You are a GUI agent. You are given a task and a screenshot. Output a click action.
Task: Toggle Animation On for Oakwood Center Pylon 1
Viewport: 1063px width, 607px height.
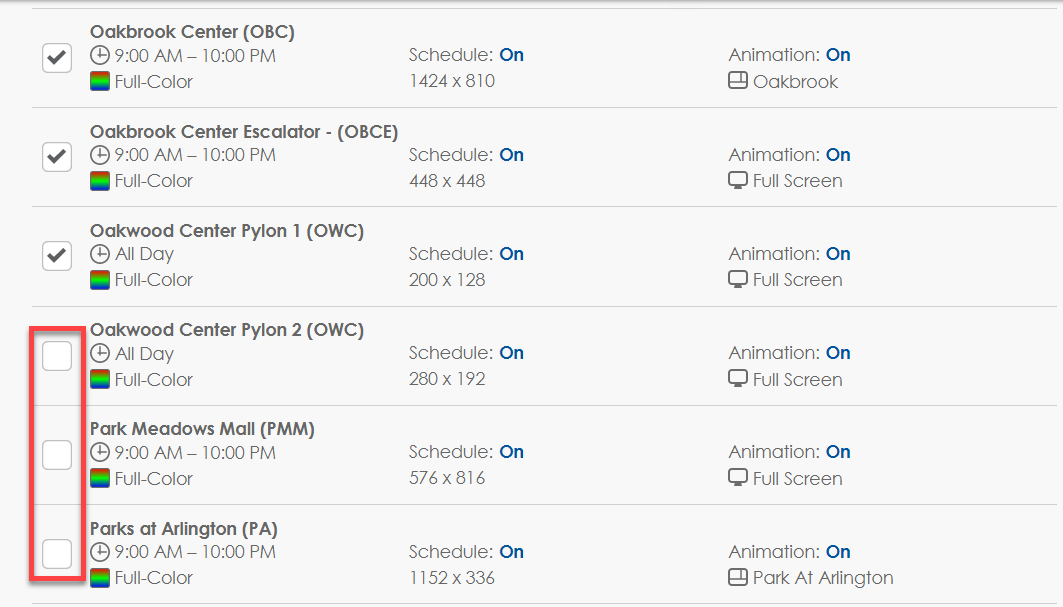pyautogui.click(x=838, y=254)
